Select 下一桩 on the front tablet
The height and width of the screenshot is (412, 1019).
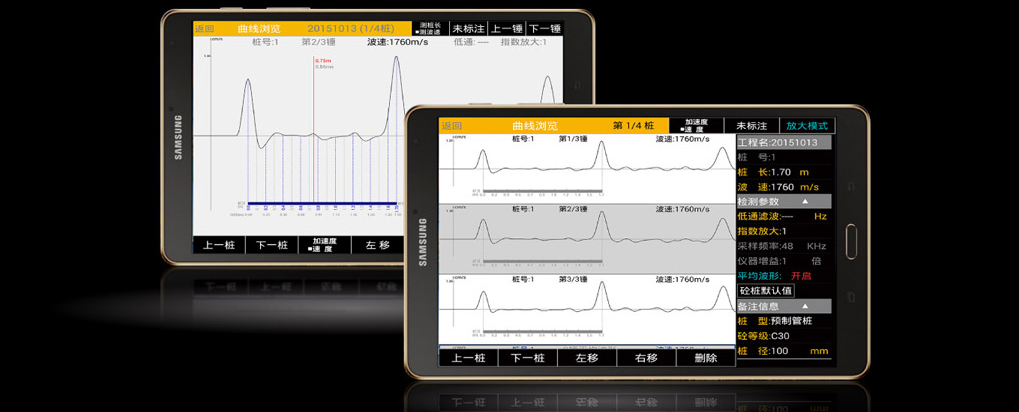point(528,357)
